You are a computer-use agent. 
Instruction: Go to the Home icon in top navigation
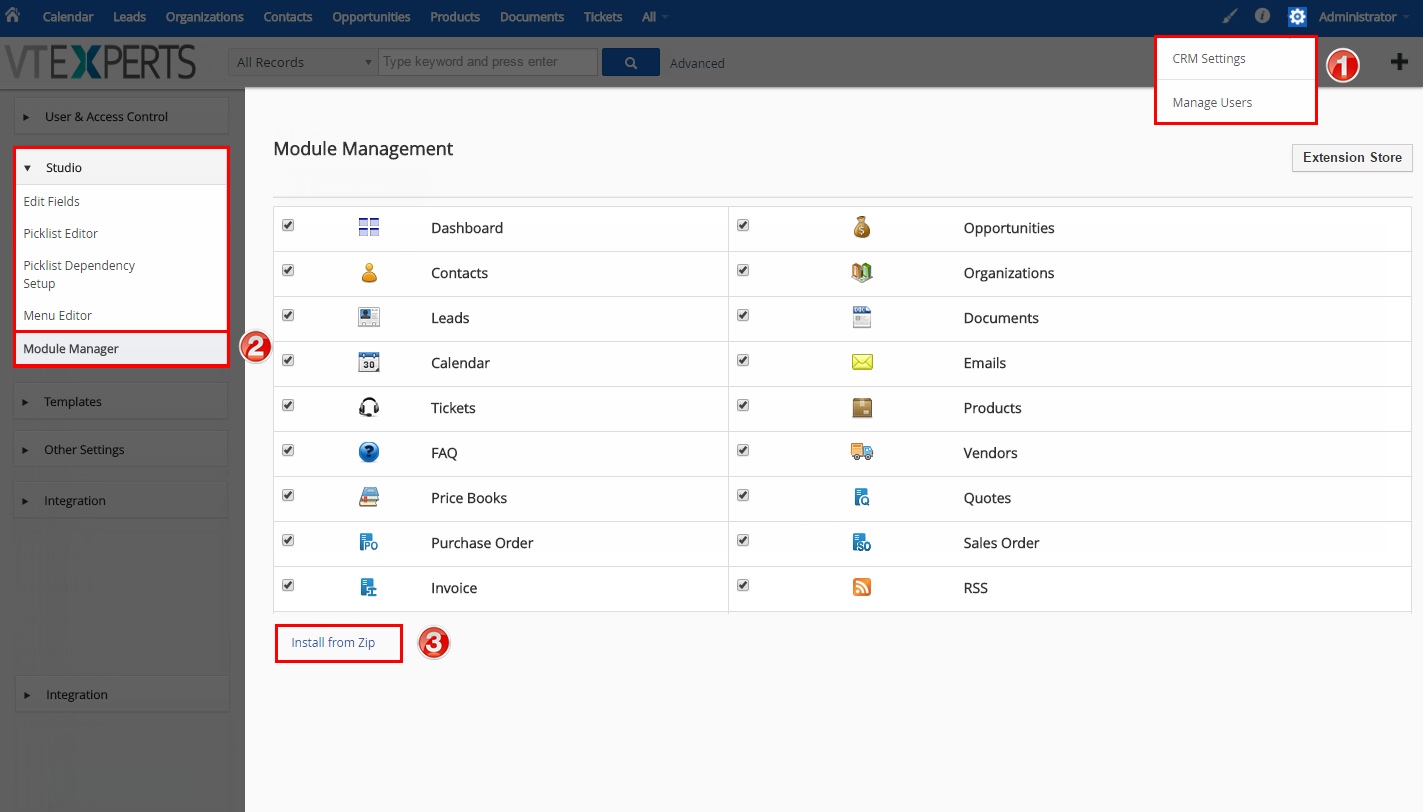13,16
